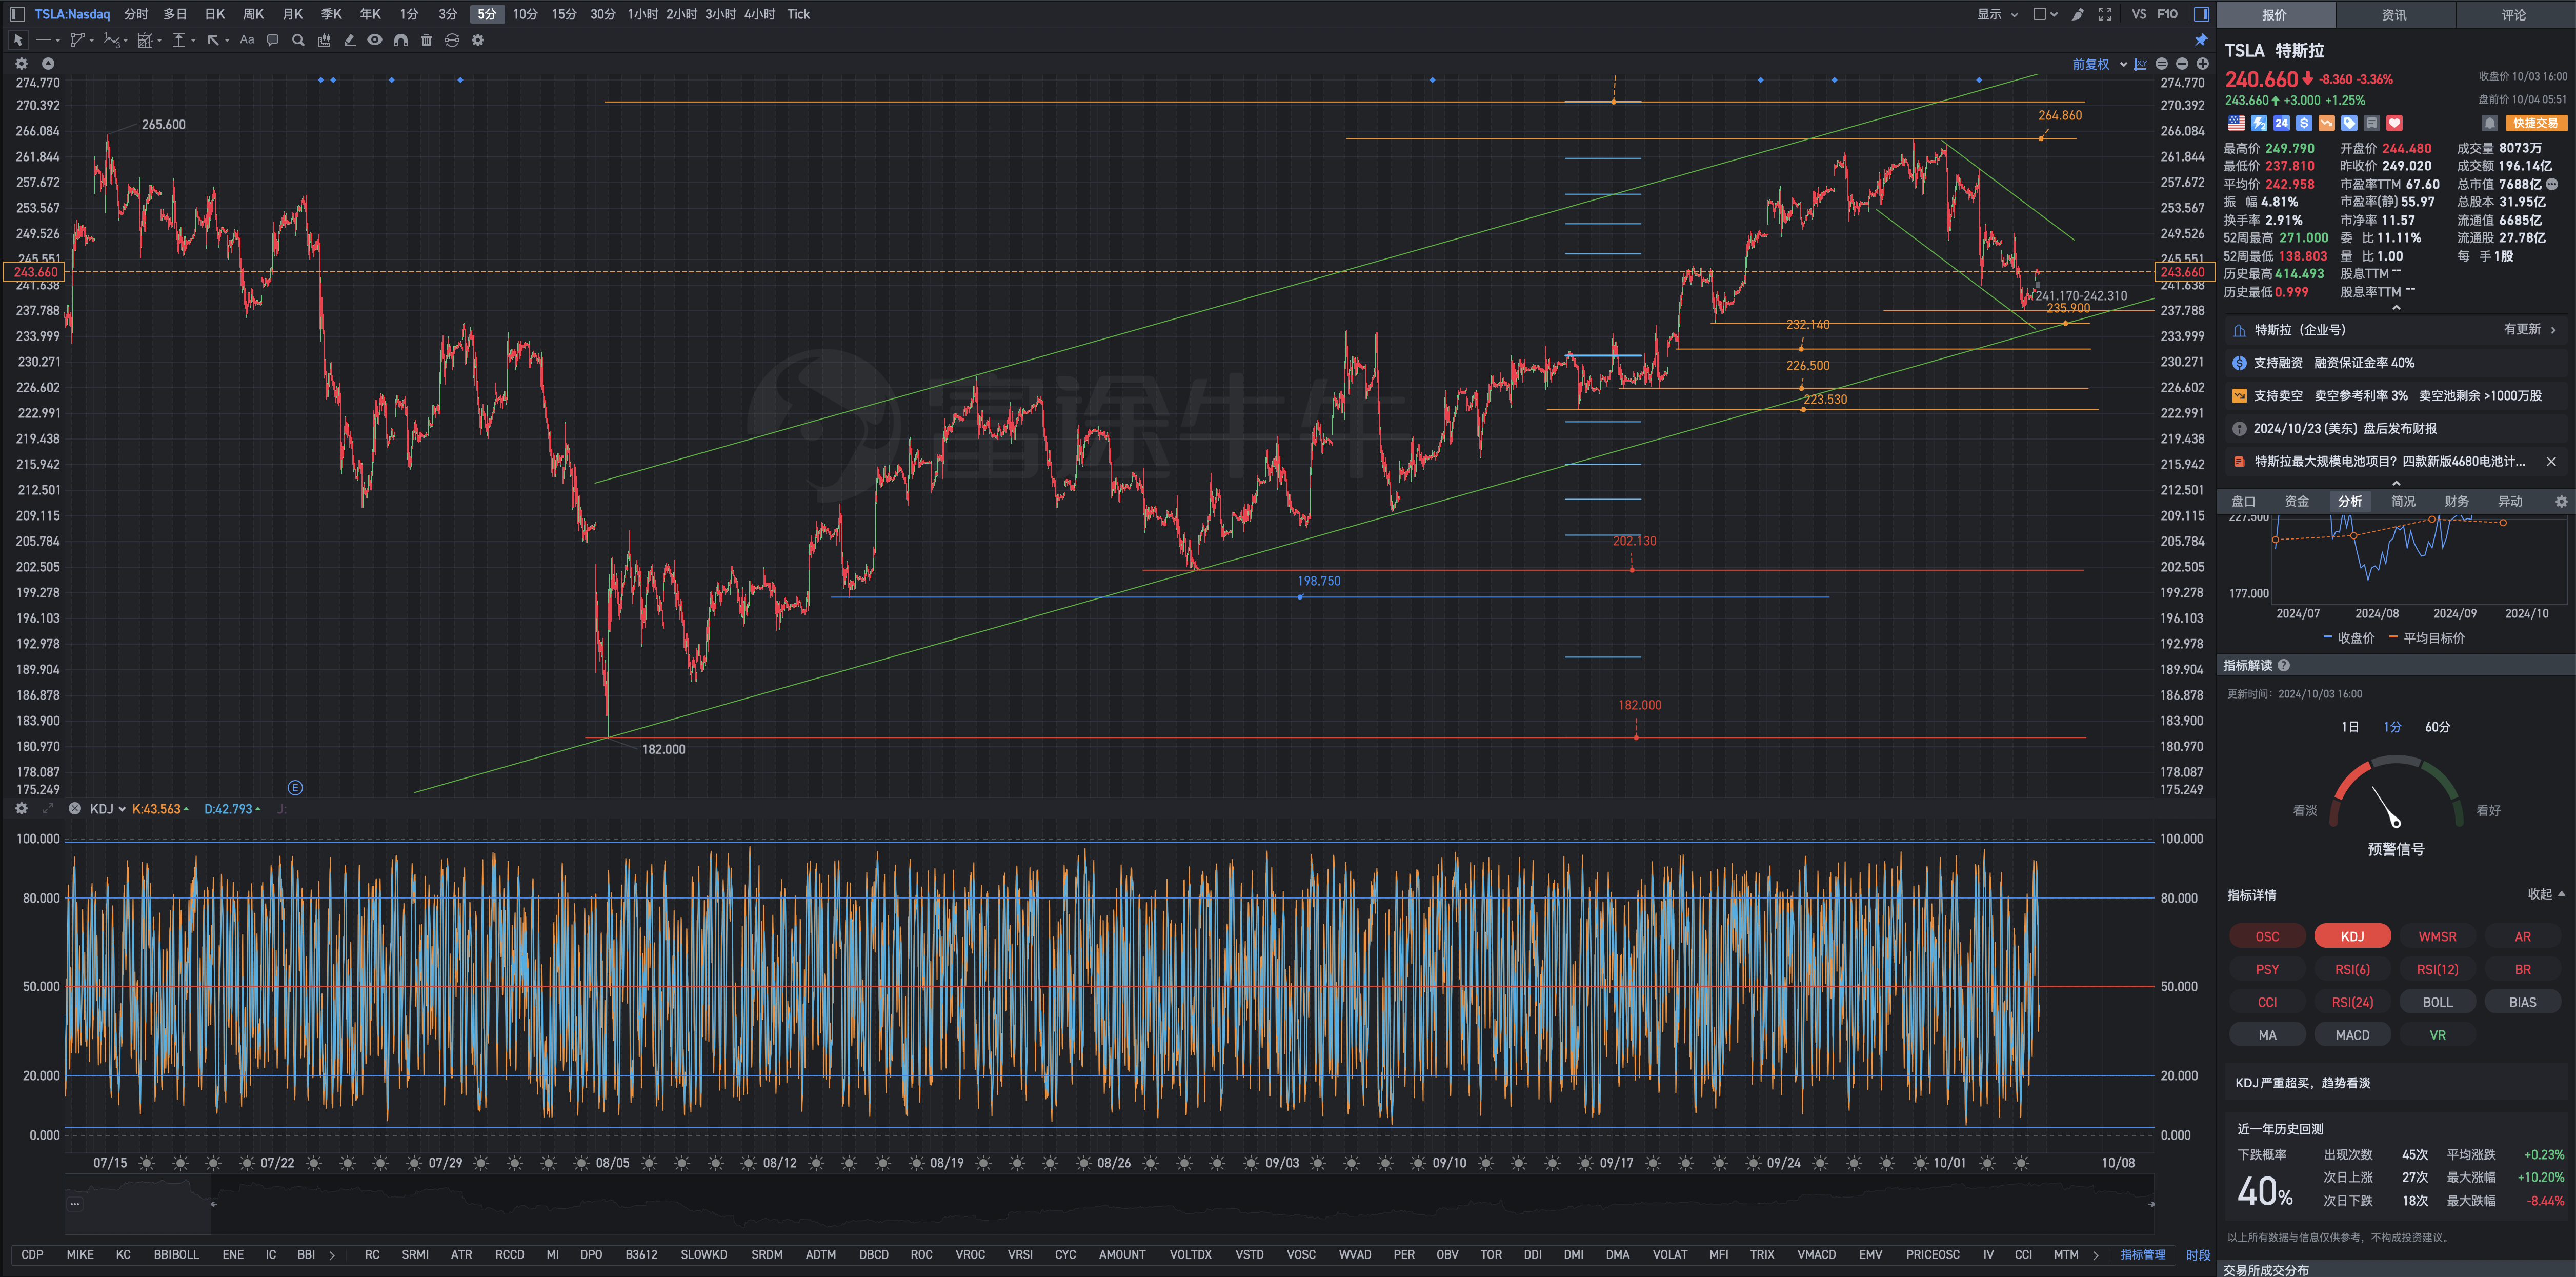Open the 显示 display dropdown
Image resolution: width=2576 pixels, height=1277 pixels.
pos(1997,14)
